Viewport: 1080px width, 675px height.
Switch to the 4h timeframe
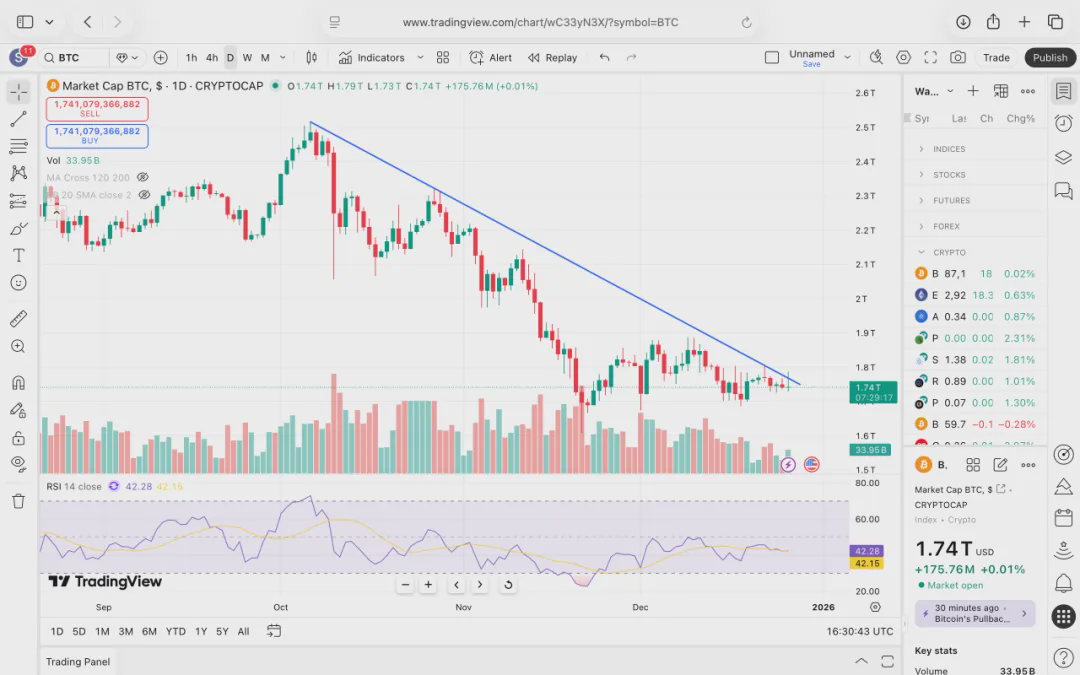coord(212,57)
